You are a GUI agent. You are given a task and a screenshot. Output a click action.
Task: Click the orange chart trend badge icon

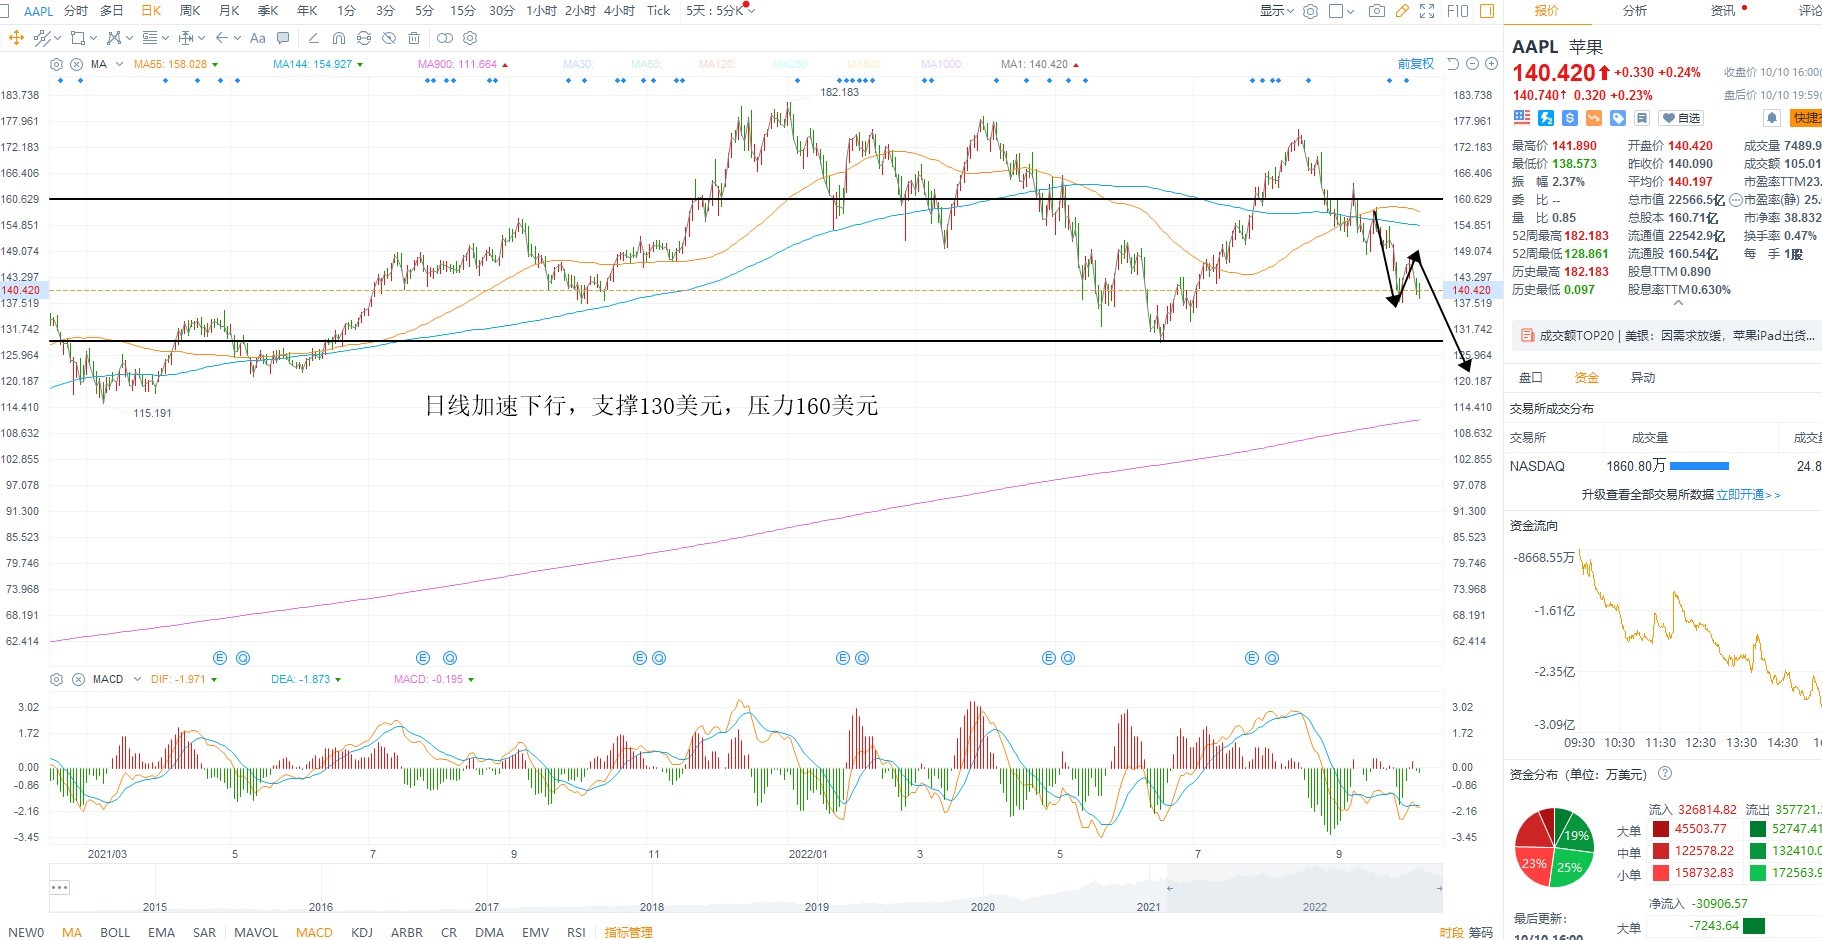pyautogui.click(x=1594, y=118)
